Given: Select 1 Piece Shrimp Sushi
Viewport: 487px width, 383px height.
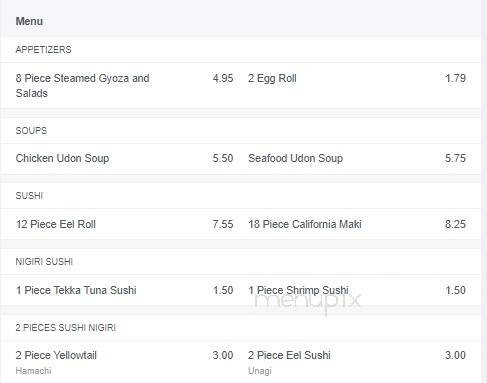Looking at the screenshot, I should pos(298,290).
